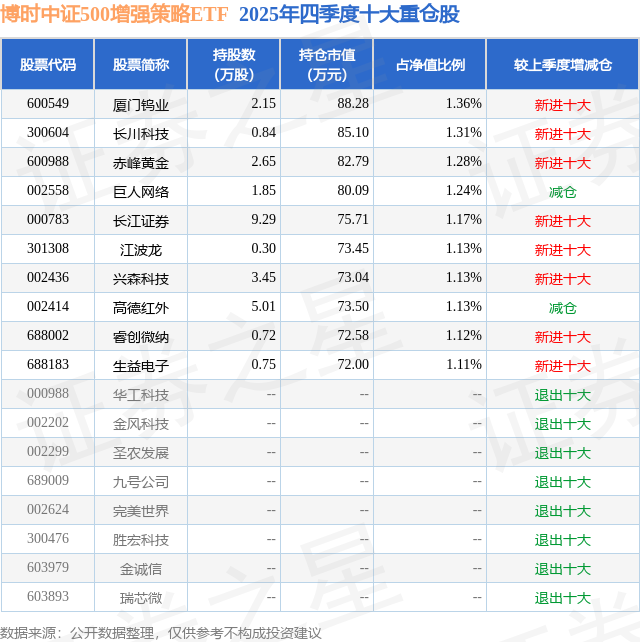Click the 持股数(万股) column header
Viewport: 640px width, 642px height.
click(234, 65)
